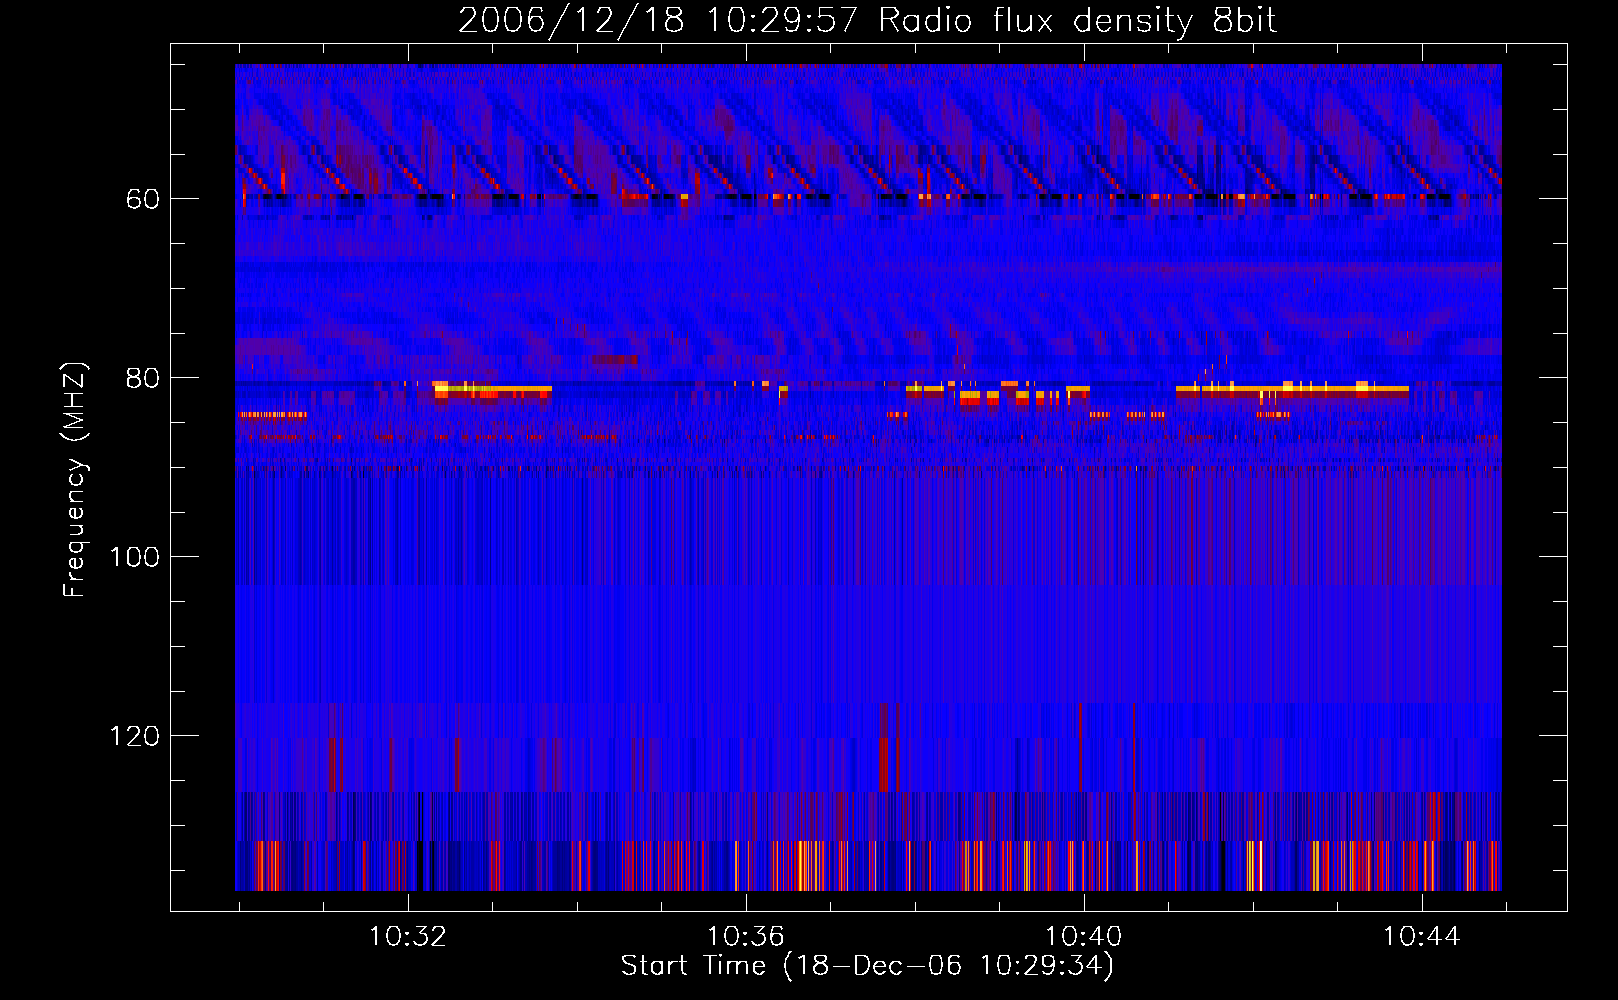The width and height of the screenshot is (1618, 1000).
Task: Click the 10:36 time tick label
Action: point(746,937)
